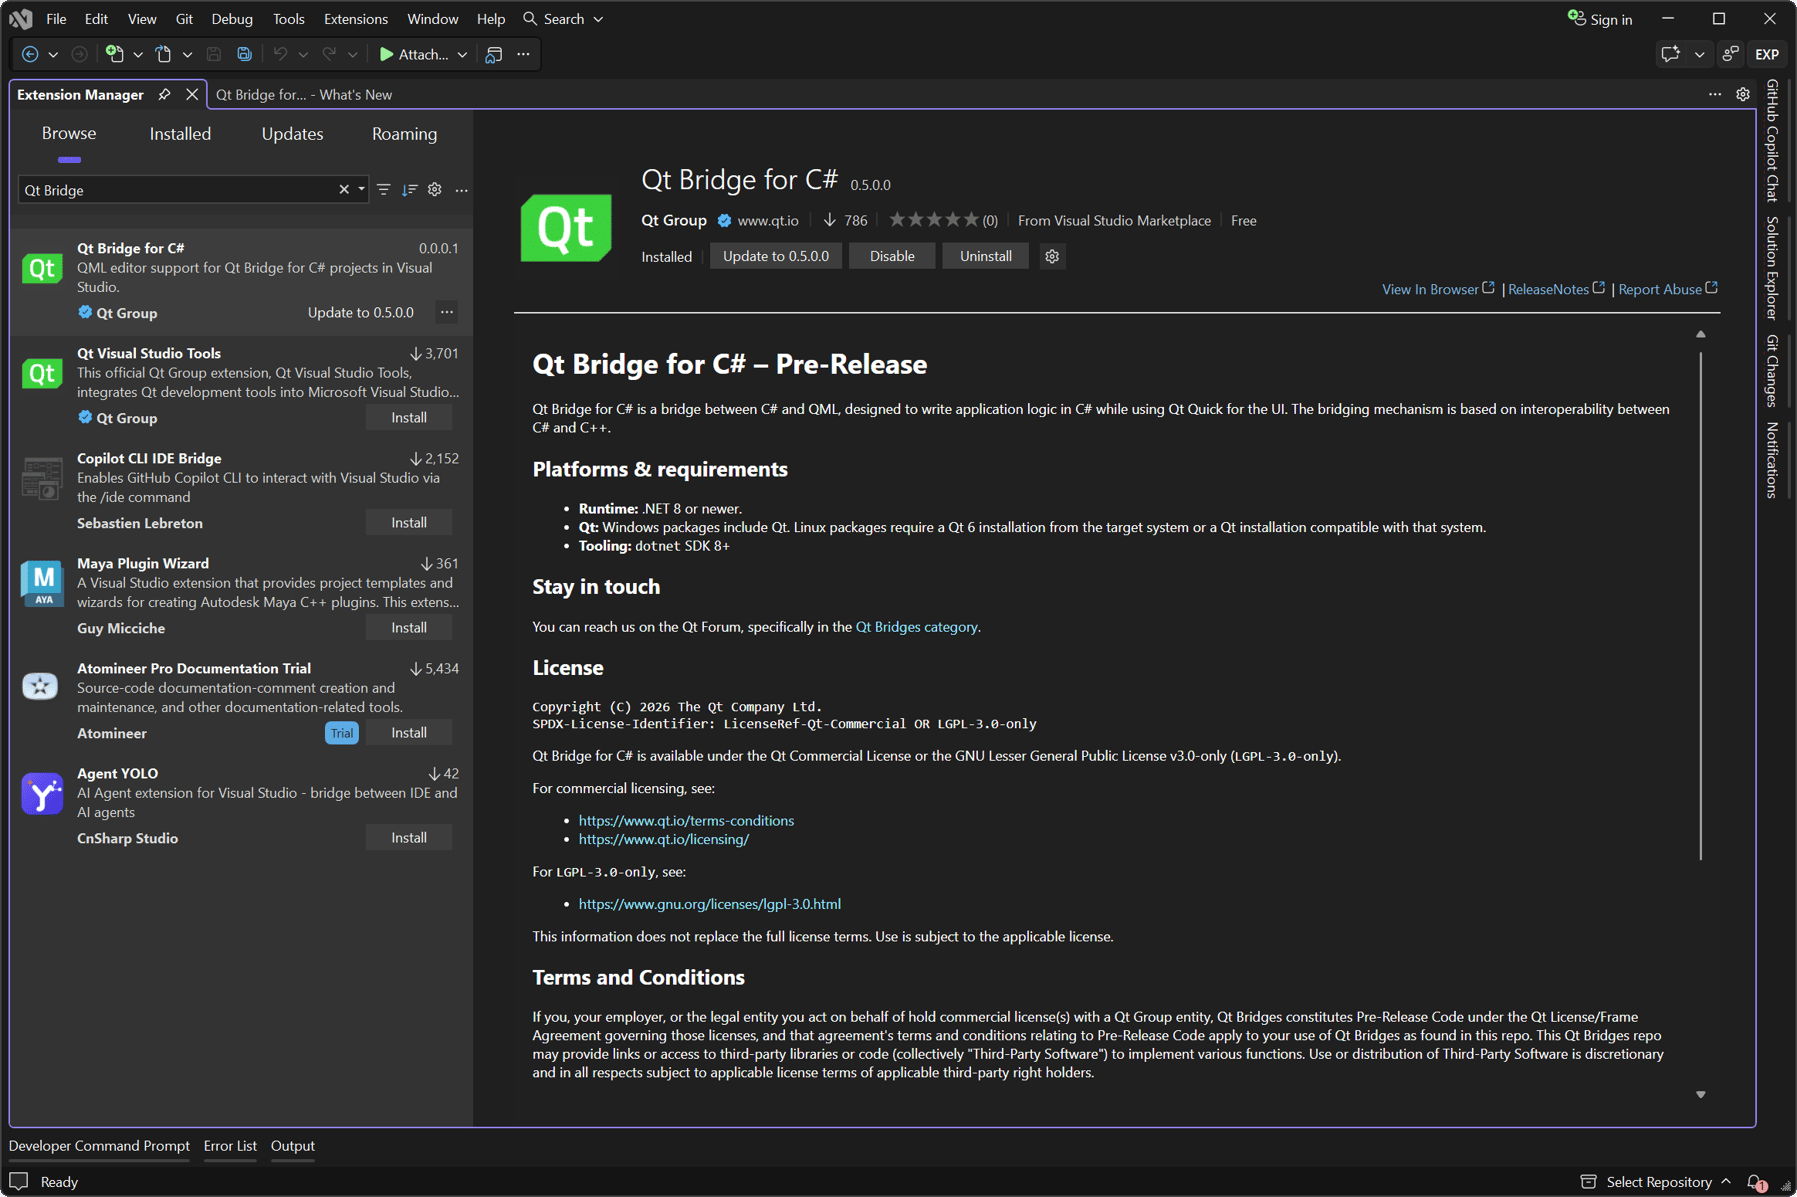1797x1197 pixels.
Task: Open the Roaming tab
Action: [x=404, y=134]
